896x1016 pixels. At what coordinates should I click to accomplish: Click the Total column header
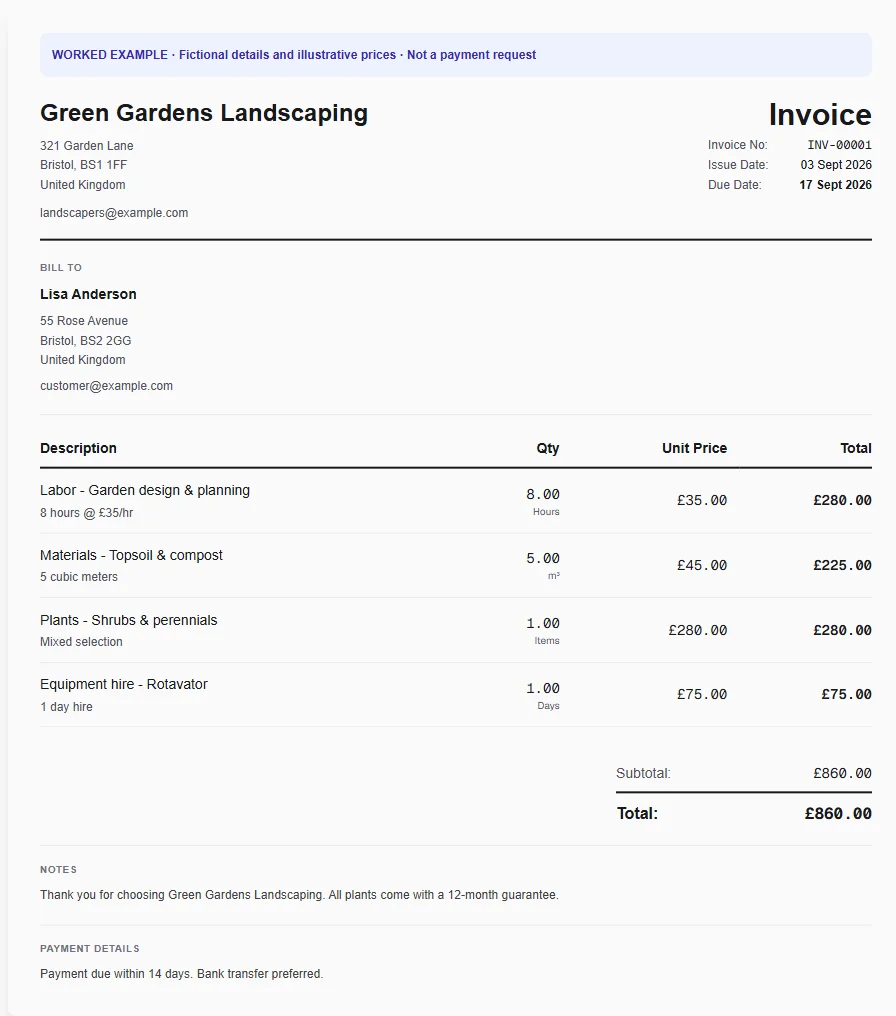pos(856,448)
